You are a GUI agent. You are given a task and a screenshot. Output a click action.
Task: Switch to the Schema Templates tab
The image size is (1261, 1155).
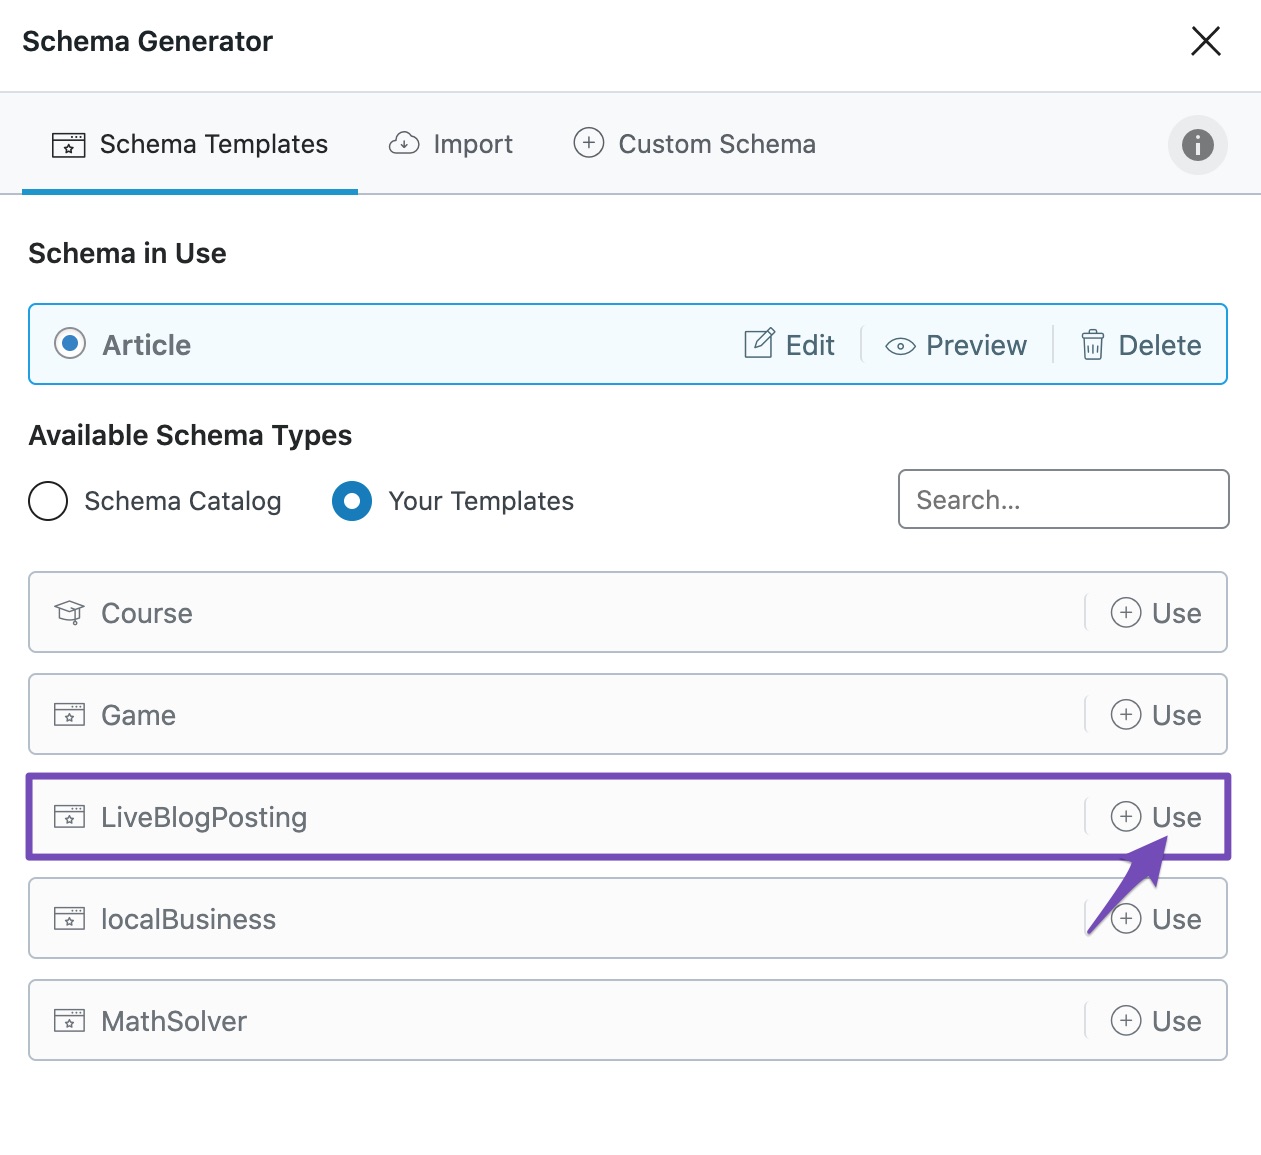190,144
